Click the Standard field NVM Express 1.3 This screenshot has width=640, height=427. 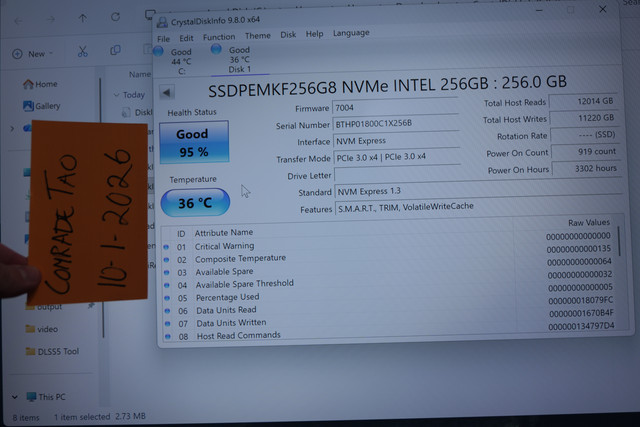(479, 190)
